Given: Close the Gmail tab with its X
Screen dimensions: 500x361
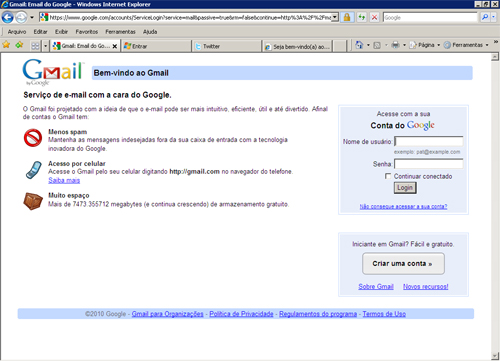Looking at the screenshot, I should 115,46.
